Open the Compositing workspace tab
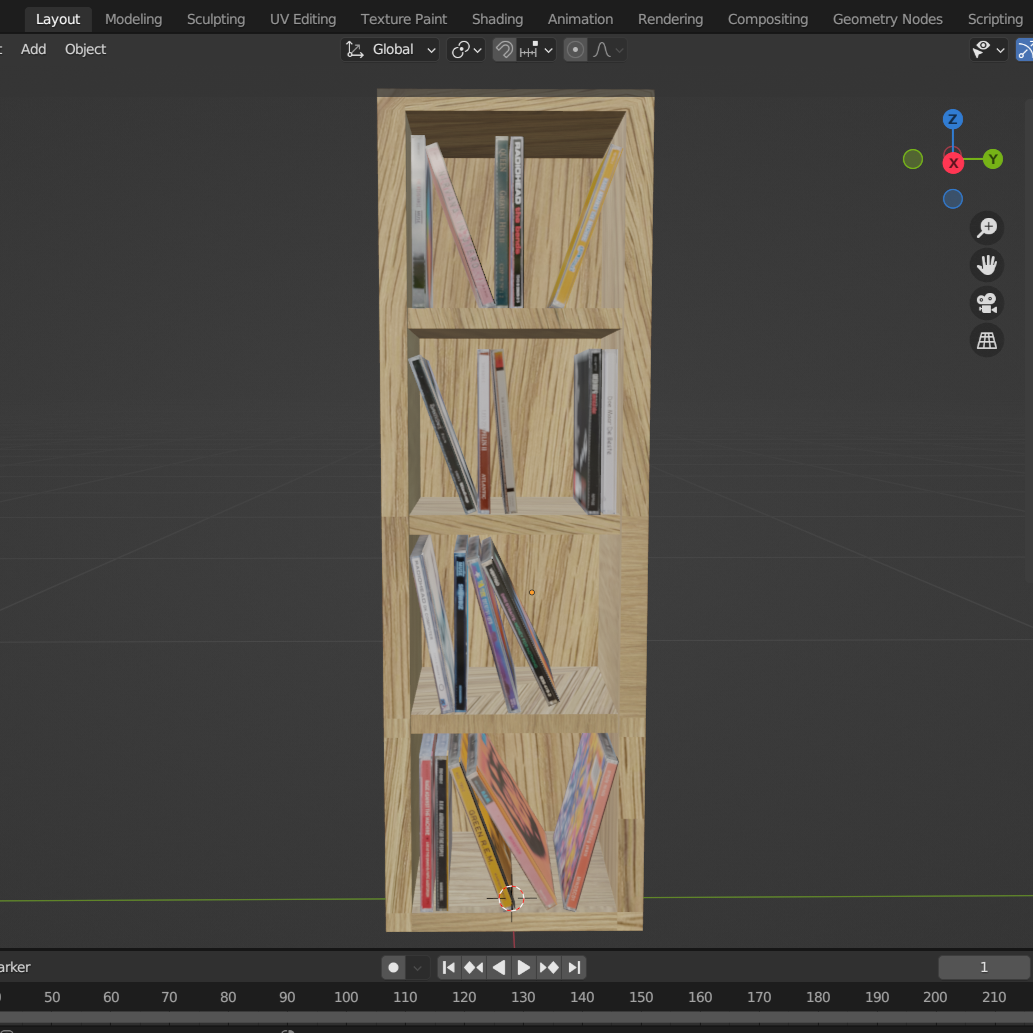The image size is (1033, 1033). pyautogui.click(x=768, y=19)
